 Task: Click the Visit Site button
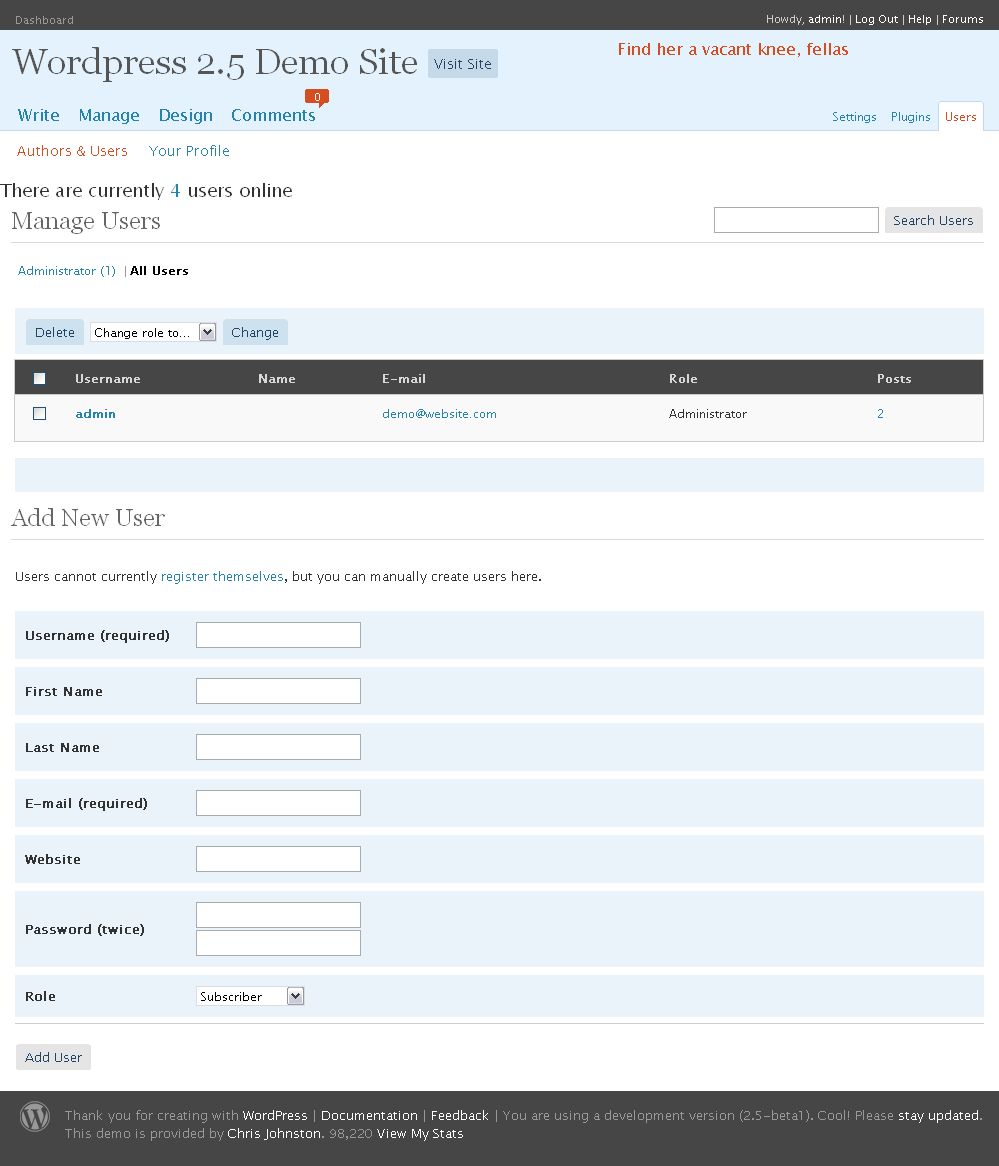coord(463,64)
